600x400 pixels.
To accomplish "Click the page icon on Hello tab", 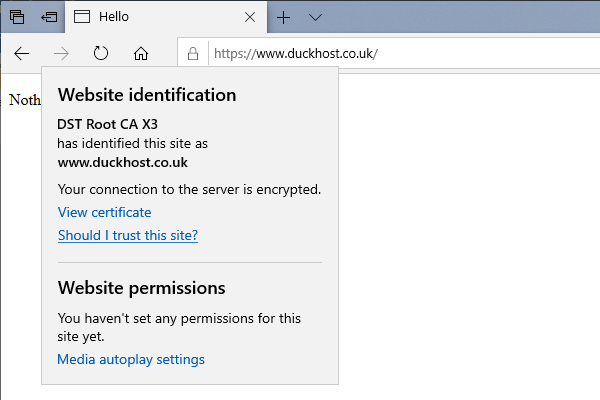I will pos(82,17).
